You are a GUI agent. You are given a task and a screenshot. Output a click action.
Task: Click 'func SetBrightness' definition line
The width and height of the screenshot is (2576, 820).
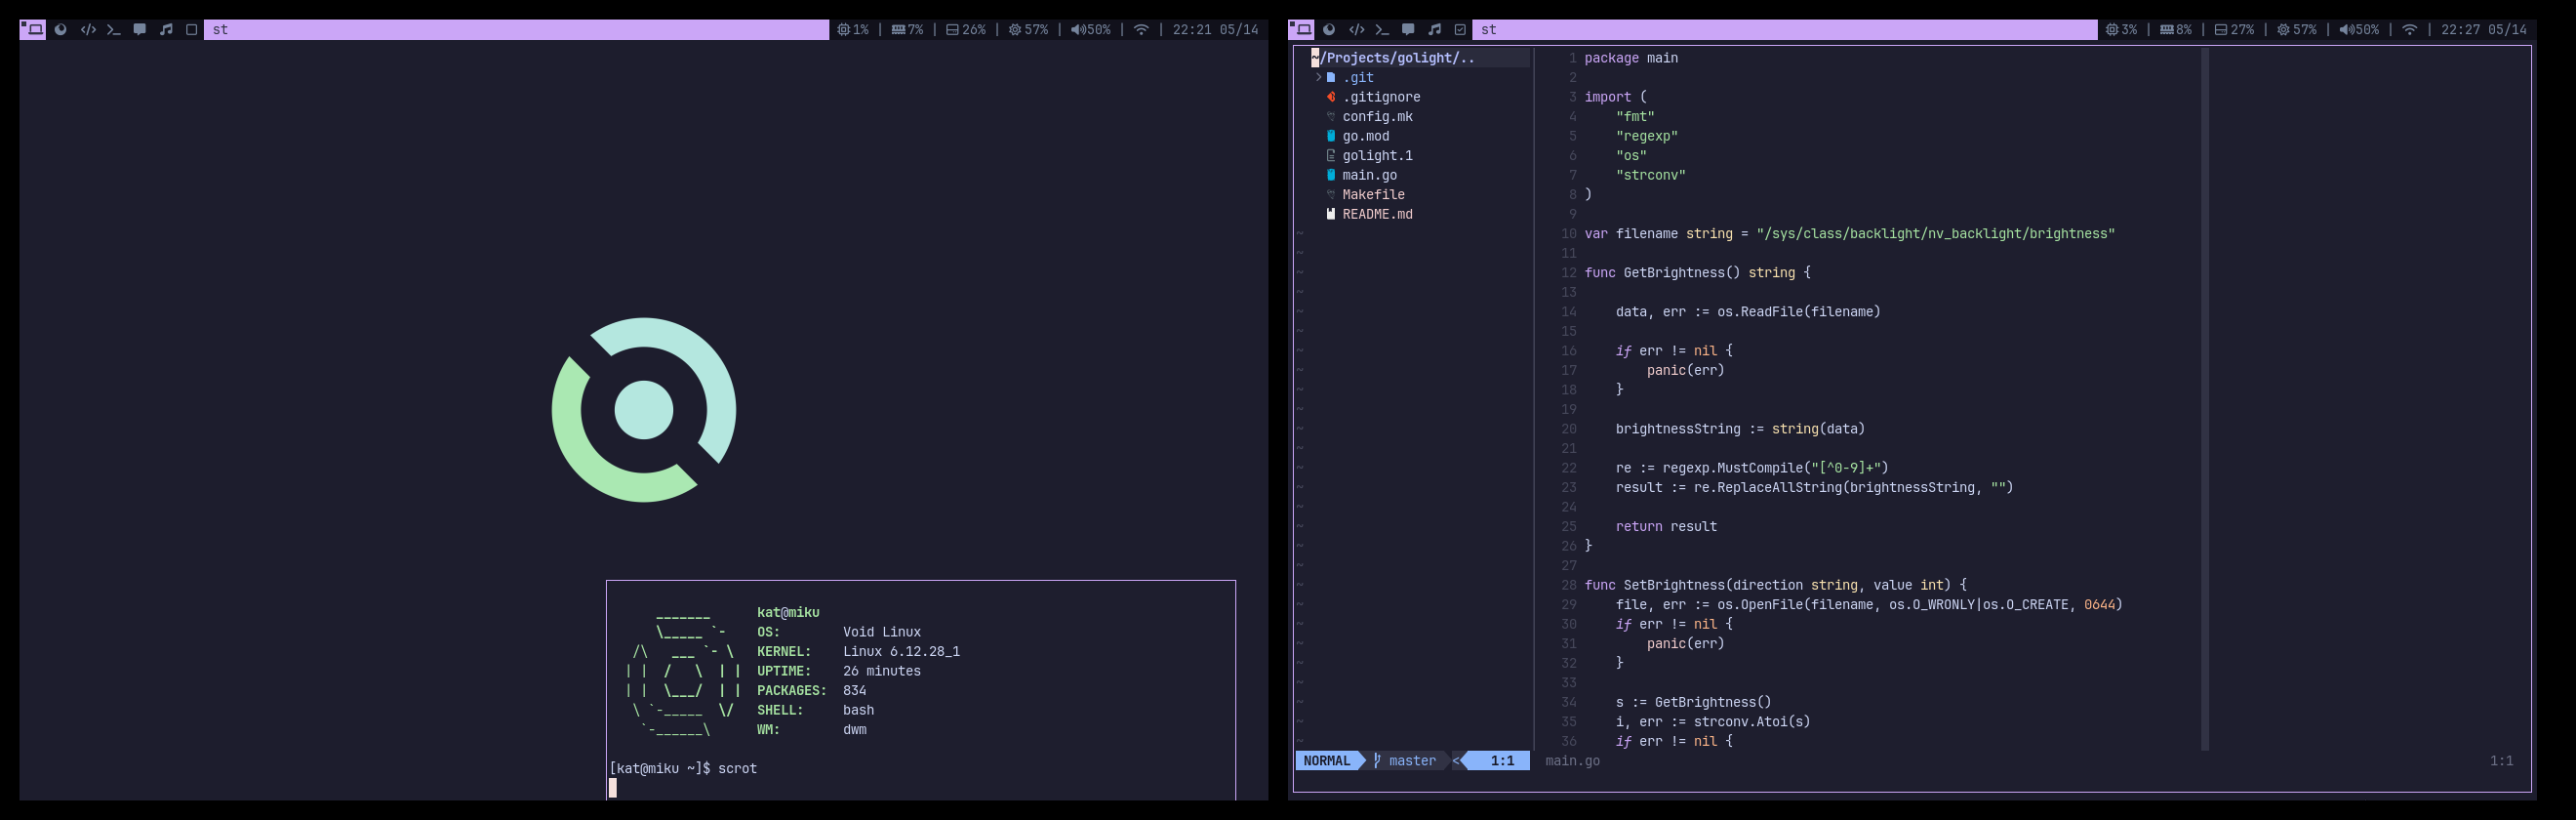pos(1775,585)
